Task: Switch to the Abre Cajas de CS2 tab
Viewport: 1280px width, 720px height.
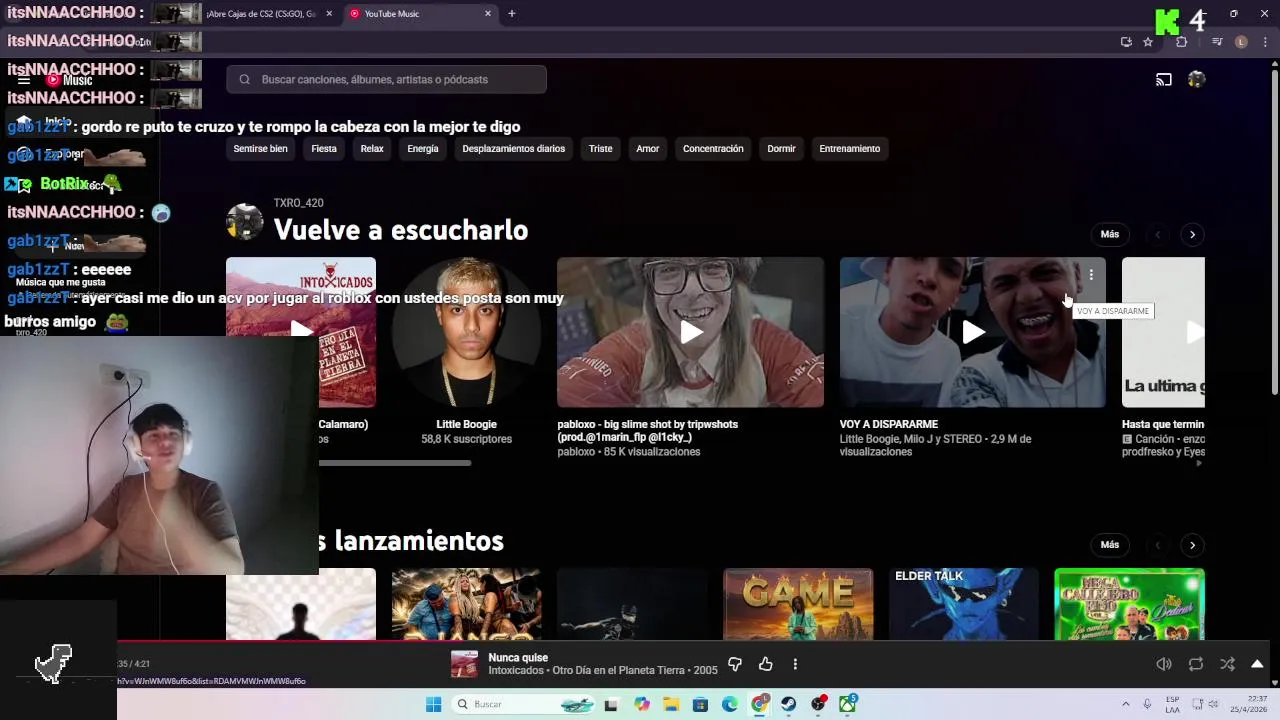Action: coord(260,13)
